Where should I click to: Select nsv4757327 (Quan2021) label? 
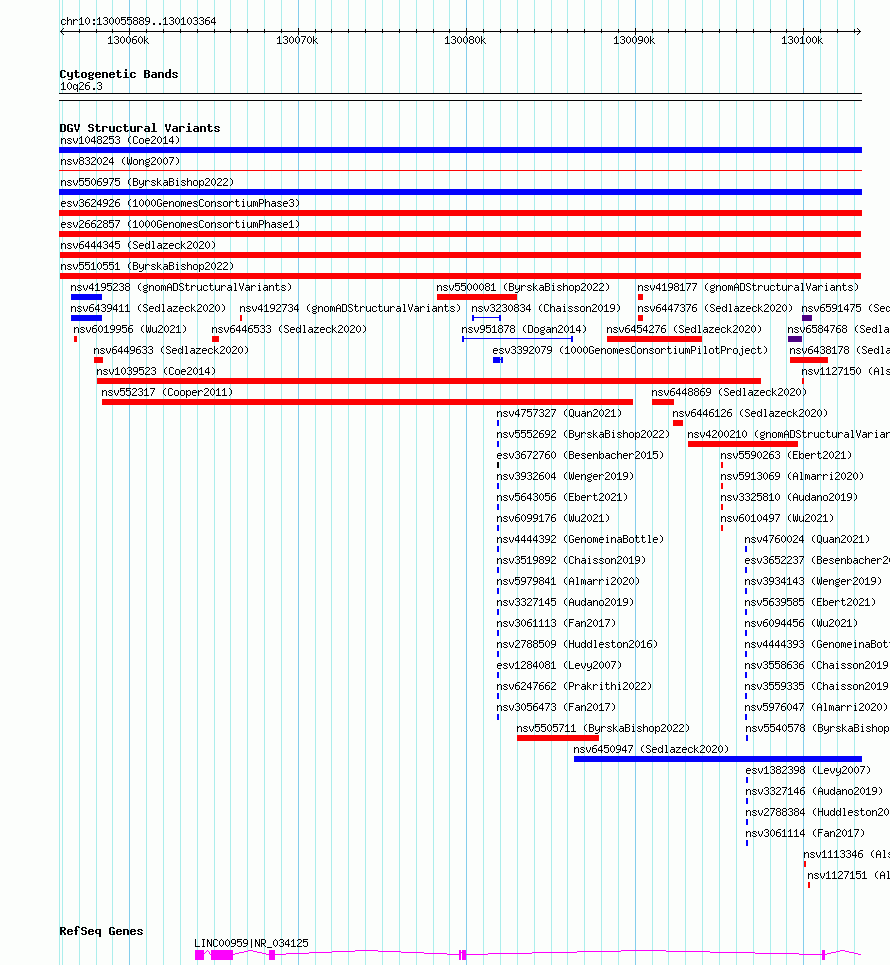pyautogui.click(x=559, y=414)
